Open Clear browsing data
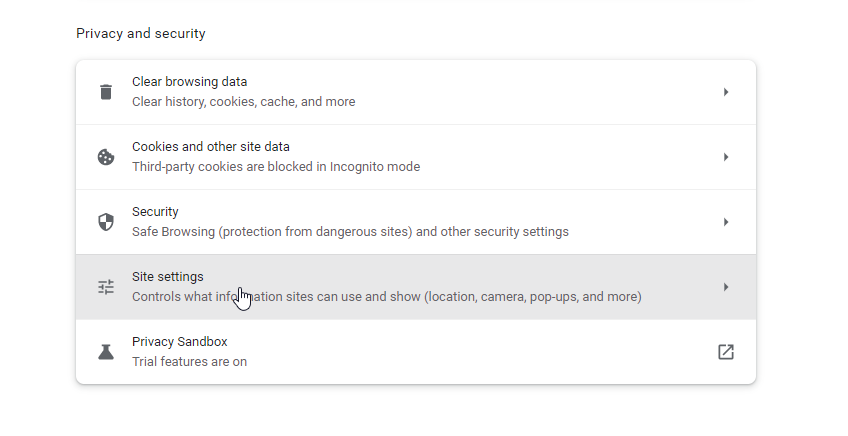The height and width of the screenshot is (436, 848). coord(190,82)
